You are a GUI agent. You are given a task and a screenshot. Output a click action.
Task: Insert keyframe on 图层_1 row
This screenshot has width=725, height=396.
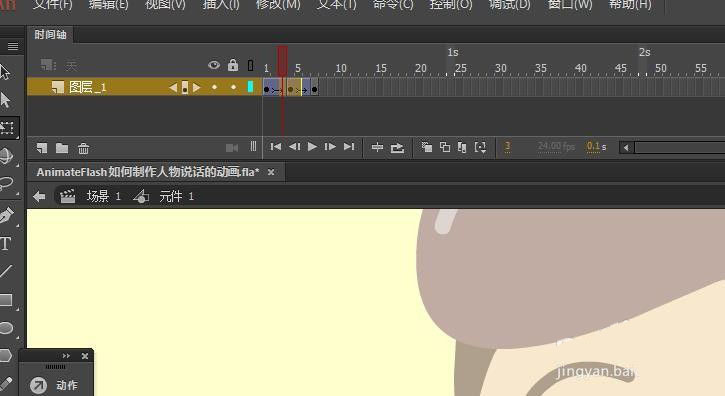[x=184, y=87]
